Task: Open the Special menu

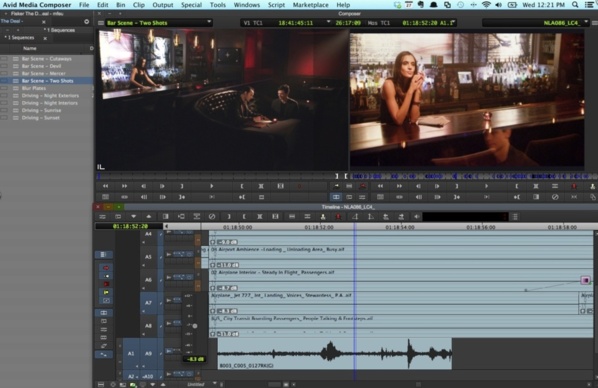Action: [x=191, y=5]
